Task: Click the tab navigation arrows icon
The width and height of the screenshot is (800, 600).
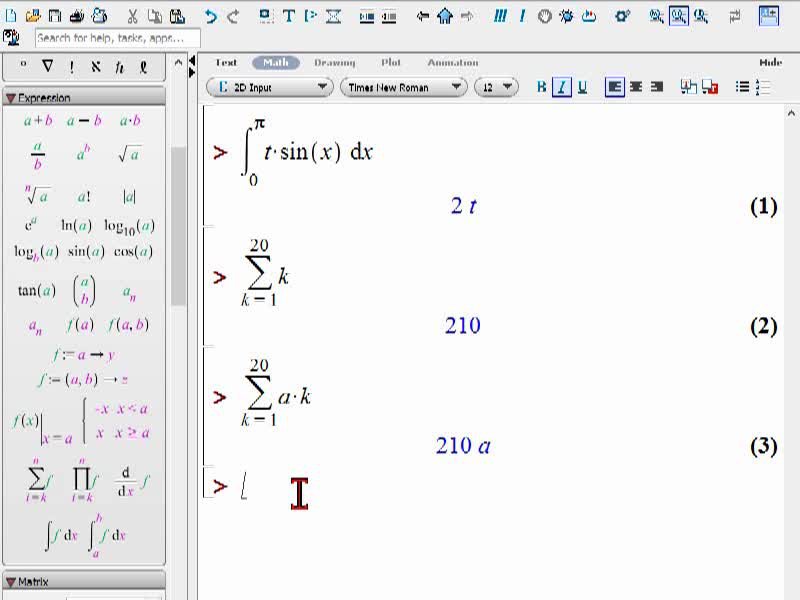Action: 735,16
